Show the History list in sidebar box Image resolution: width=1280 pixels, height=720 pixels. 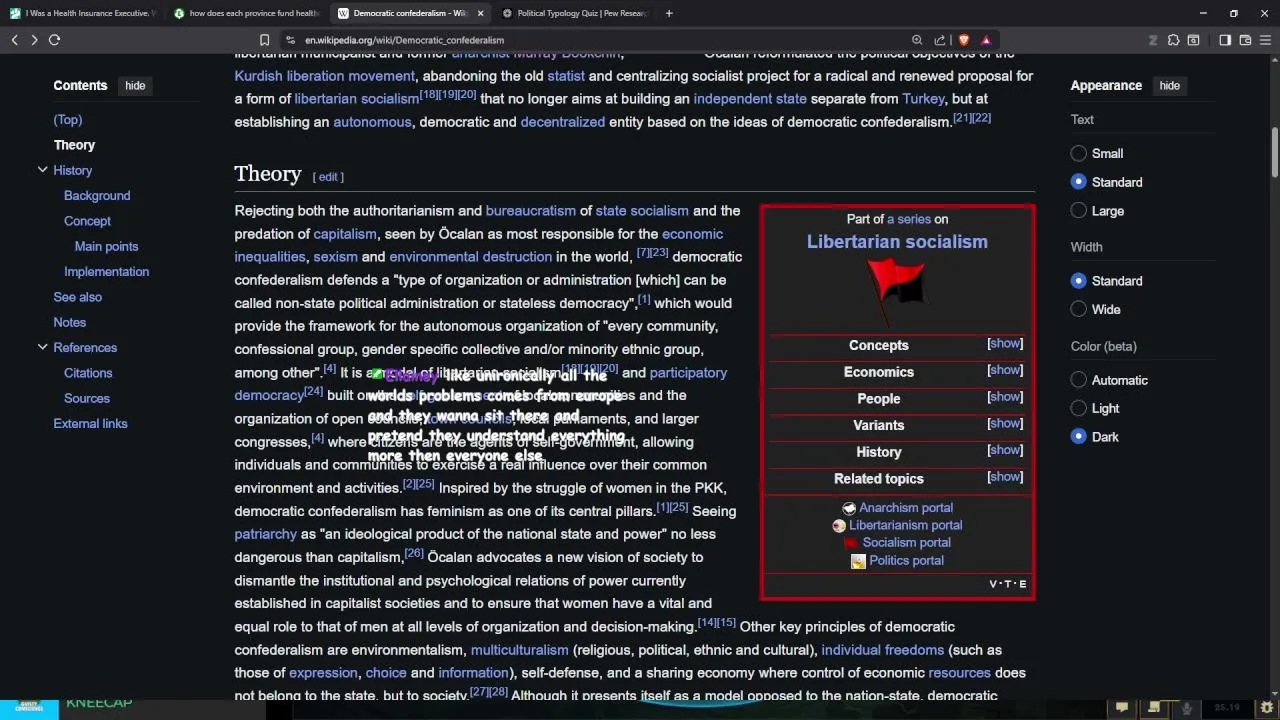1005,451
